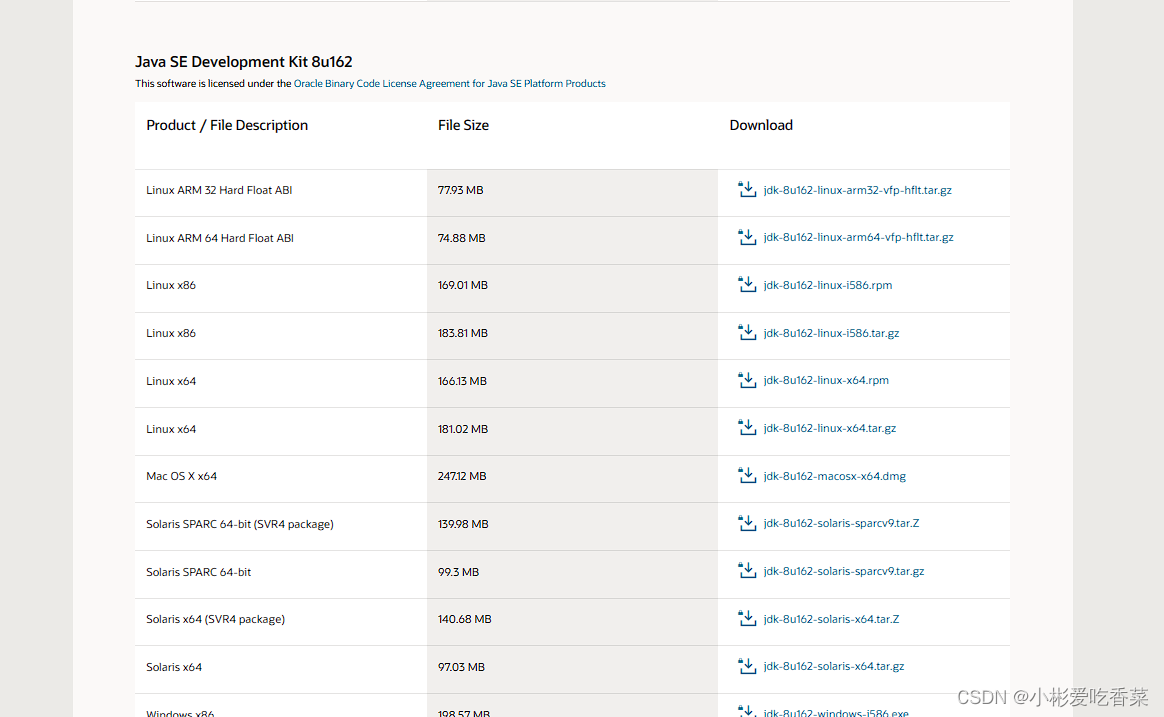Download jdk-8u162-solaris-x64.tar.gz file link
The width and height of the screenshot is (1164, 717).
(x=834, y=667)
